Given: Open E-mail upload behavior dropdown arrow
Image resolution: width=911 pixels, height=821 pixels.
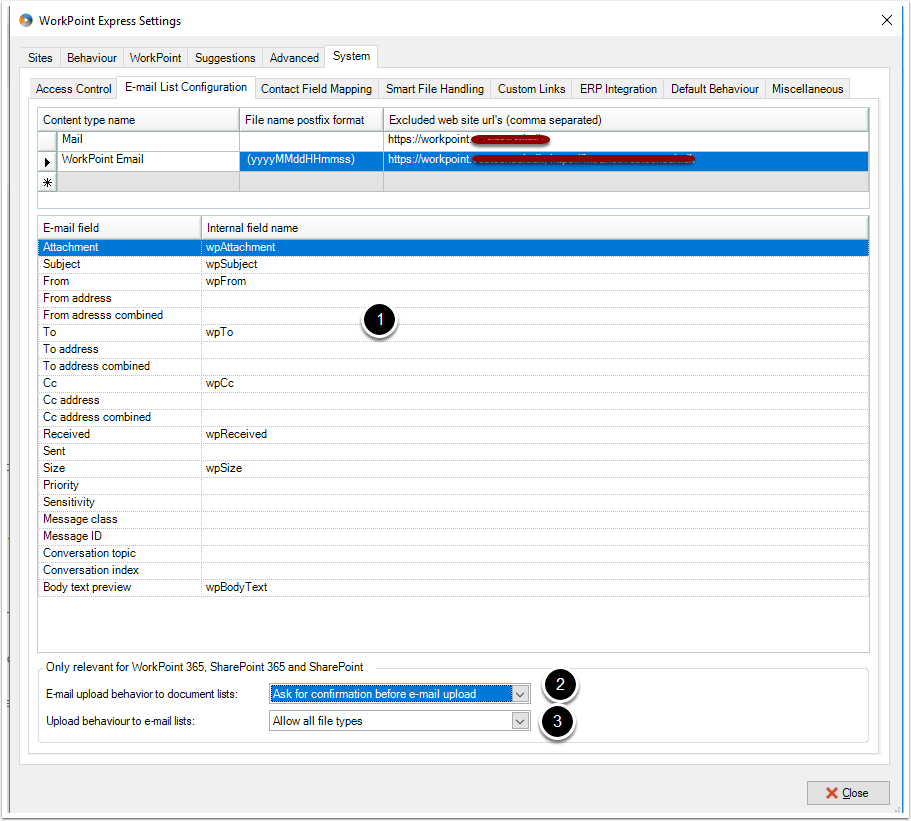Looking at the screenshot, I should (x=520, y=694).
